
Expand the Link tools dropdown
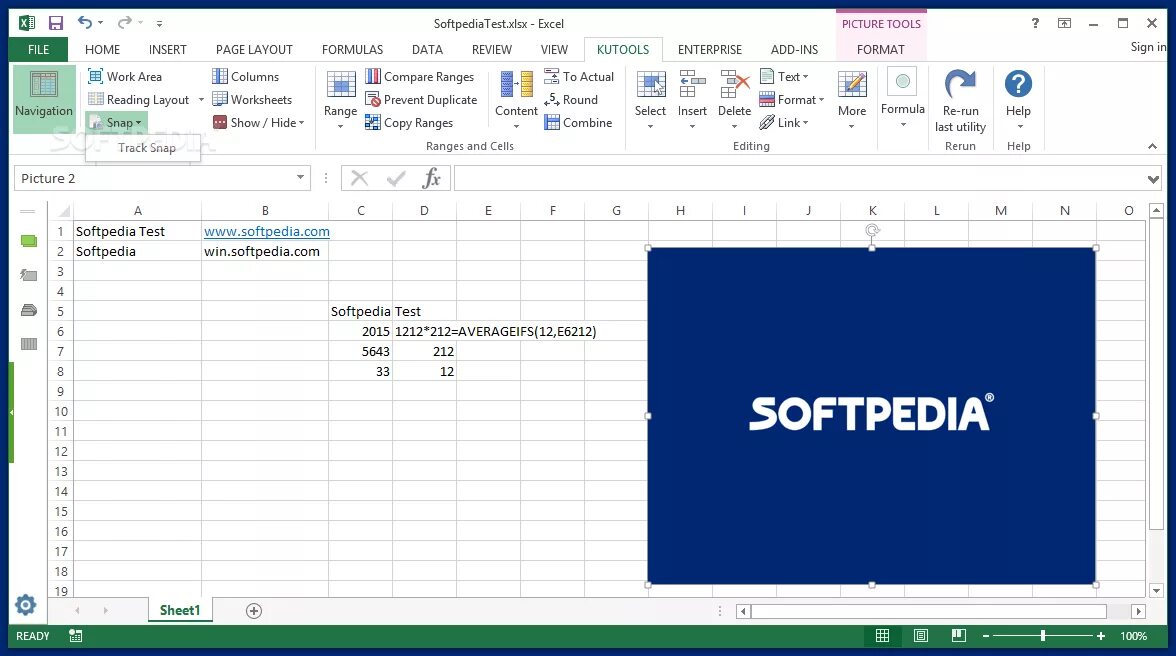point(784,123)
